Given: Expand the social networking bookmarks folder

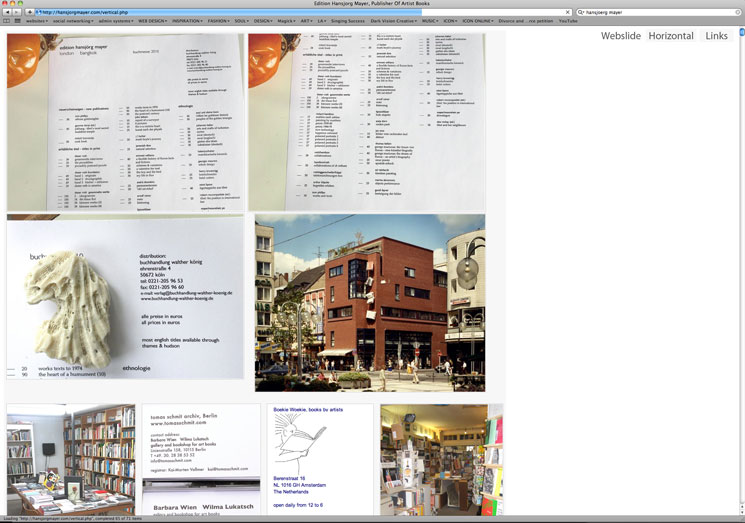Looking at the screenshot, I should [71, 20].
